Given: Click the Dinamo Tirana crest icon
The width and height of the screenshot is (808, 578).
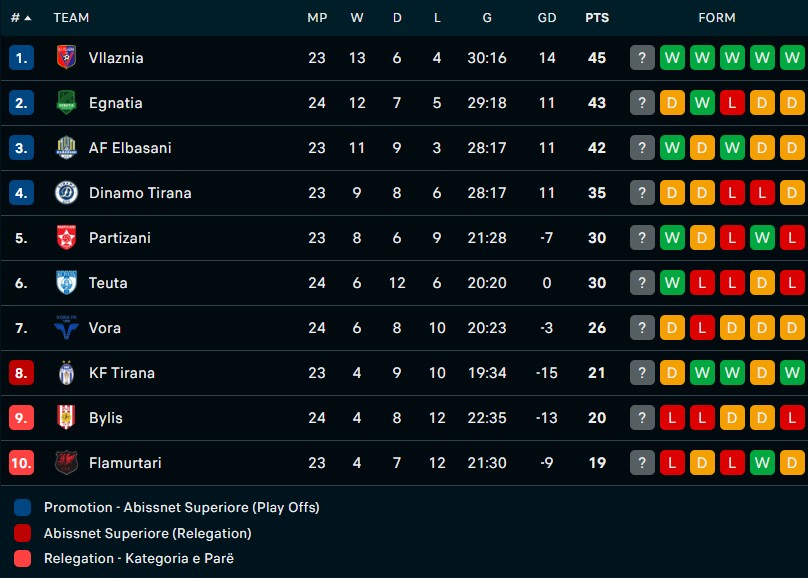Looking at the screenshot, I should click(x=66, y=193).
